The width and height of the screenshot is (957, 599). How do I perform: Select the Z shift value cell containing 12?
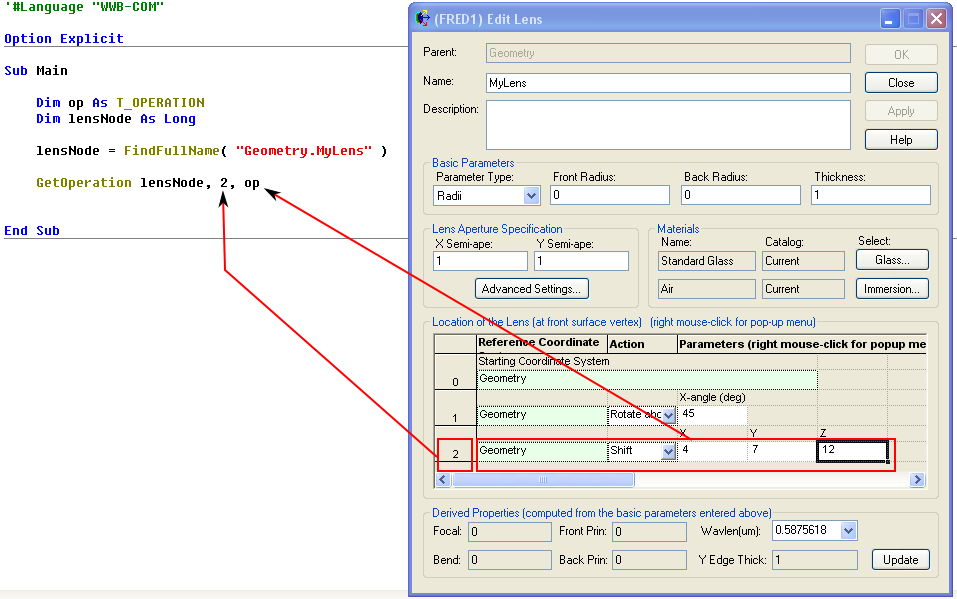point(851,451)
